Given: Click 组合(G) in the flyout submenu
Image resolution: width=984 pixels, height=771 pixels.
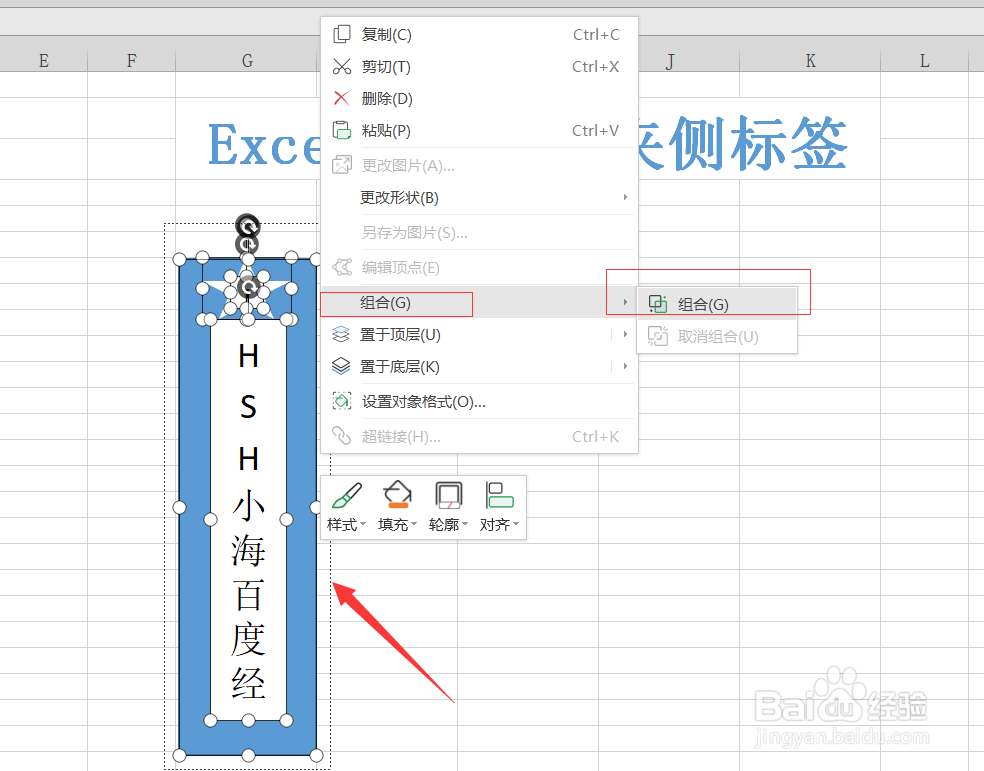Looking at the screenshot, I should 700,303.
